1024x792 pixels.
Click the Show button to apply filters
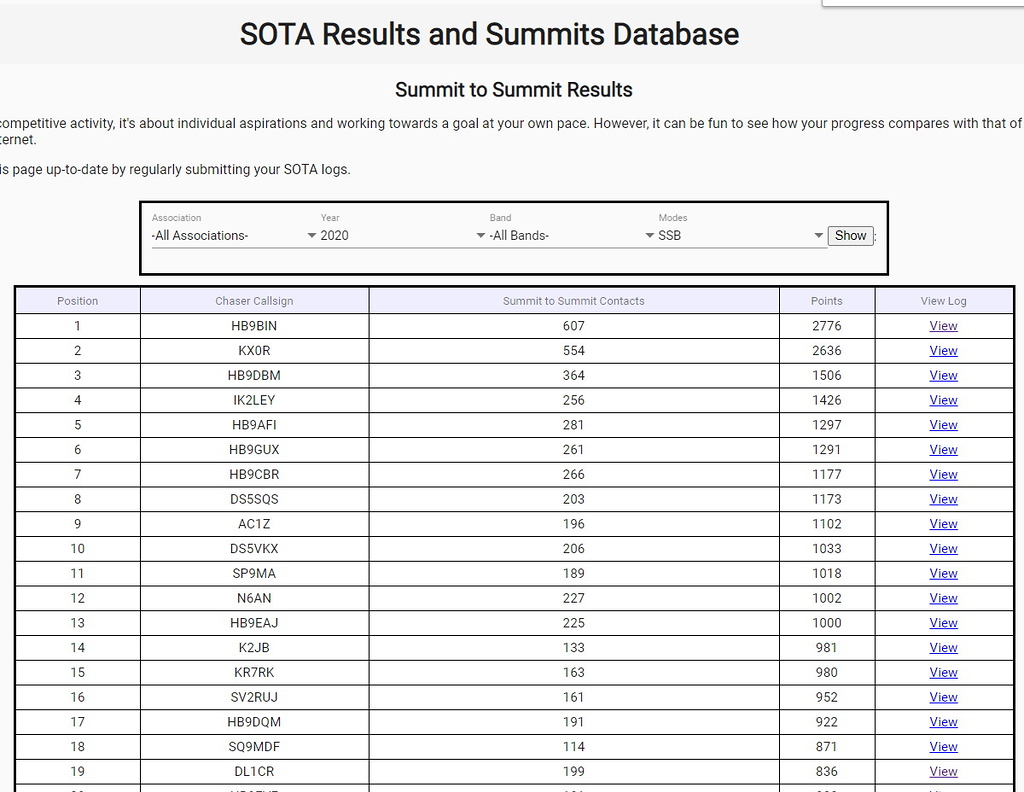pyautogui.click(x=850, y=235)
